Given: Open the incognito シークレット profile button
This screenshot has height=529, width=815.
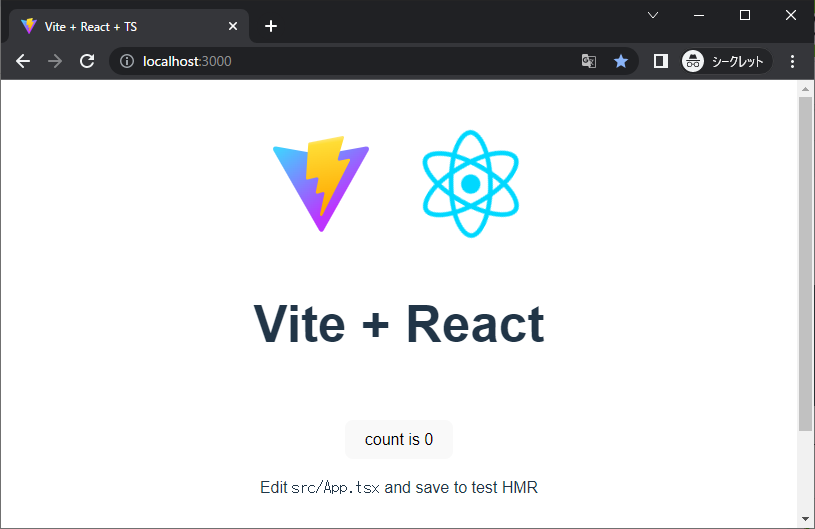Looking at the screenshot, I should (x=726, y=61).
